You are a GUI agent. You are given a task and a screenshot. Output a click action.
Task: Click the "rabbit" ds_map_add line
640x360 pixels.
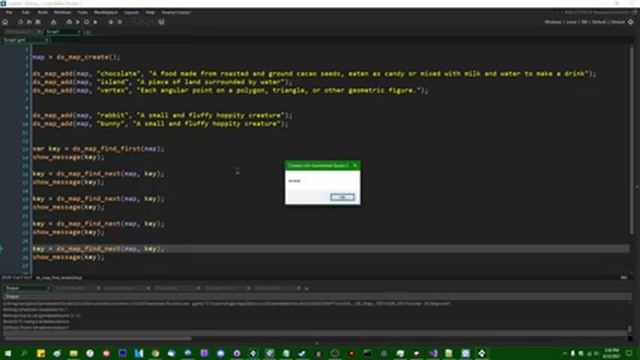162,116
